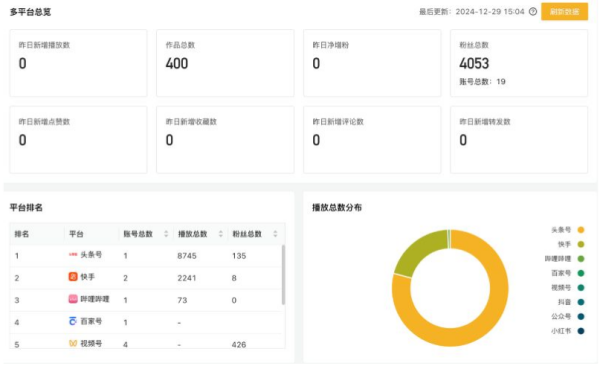Click the 昨日新增收藏数 card
This screenshot has width=600, height=369.
[x=225, y=140]
